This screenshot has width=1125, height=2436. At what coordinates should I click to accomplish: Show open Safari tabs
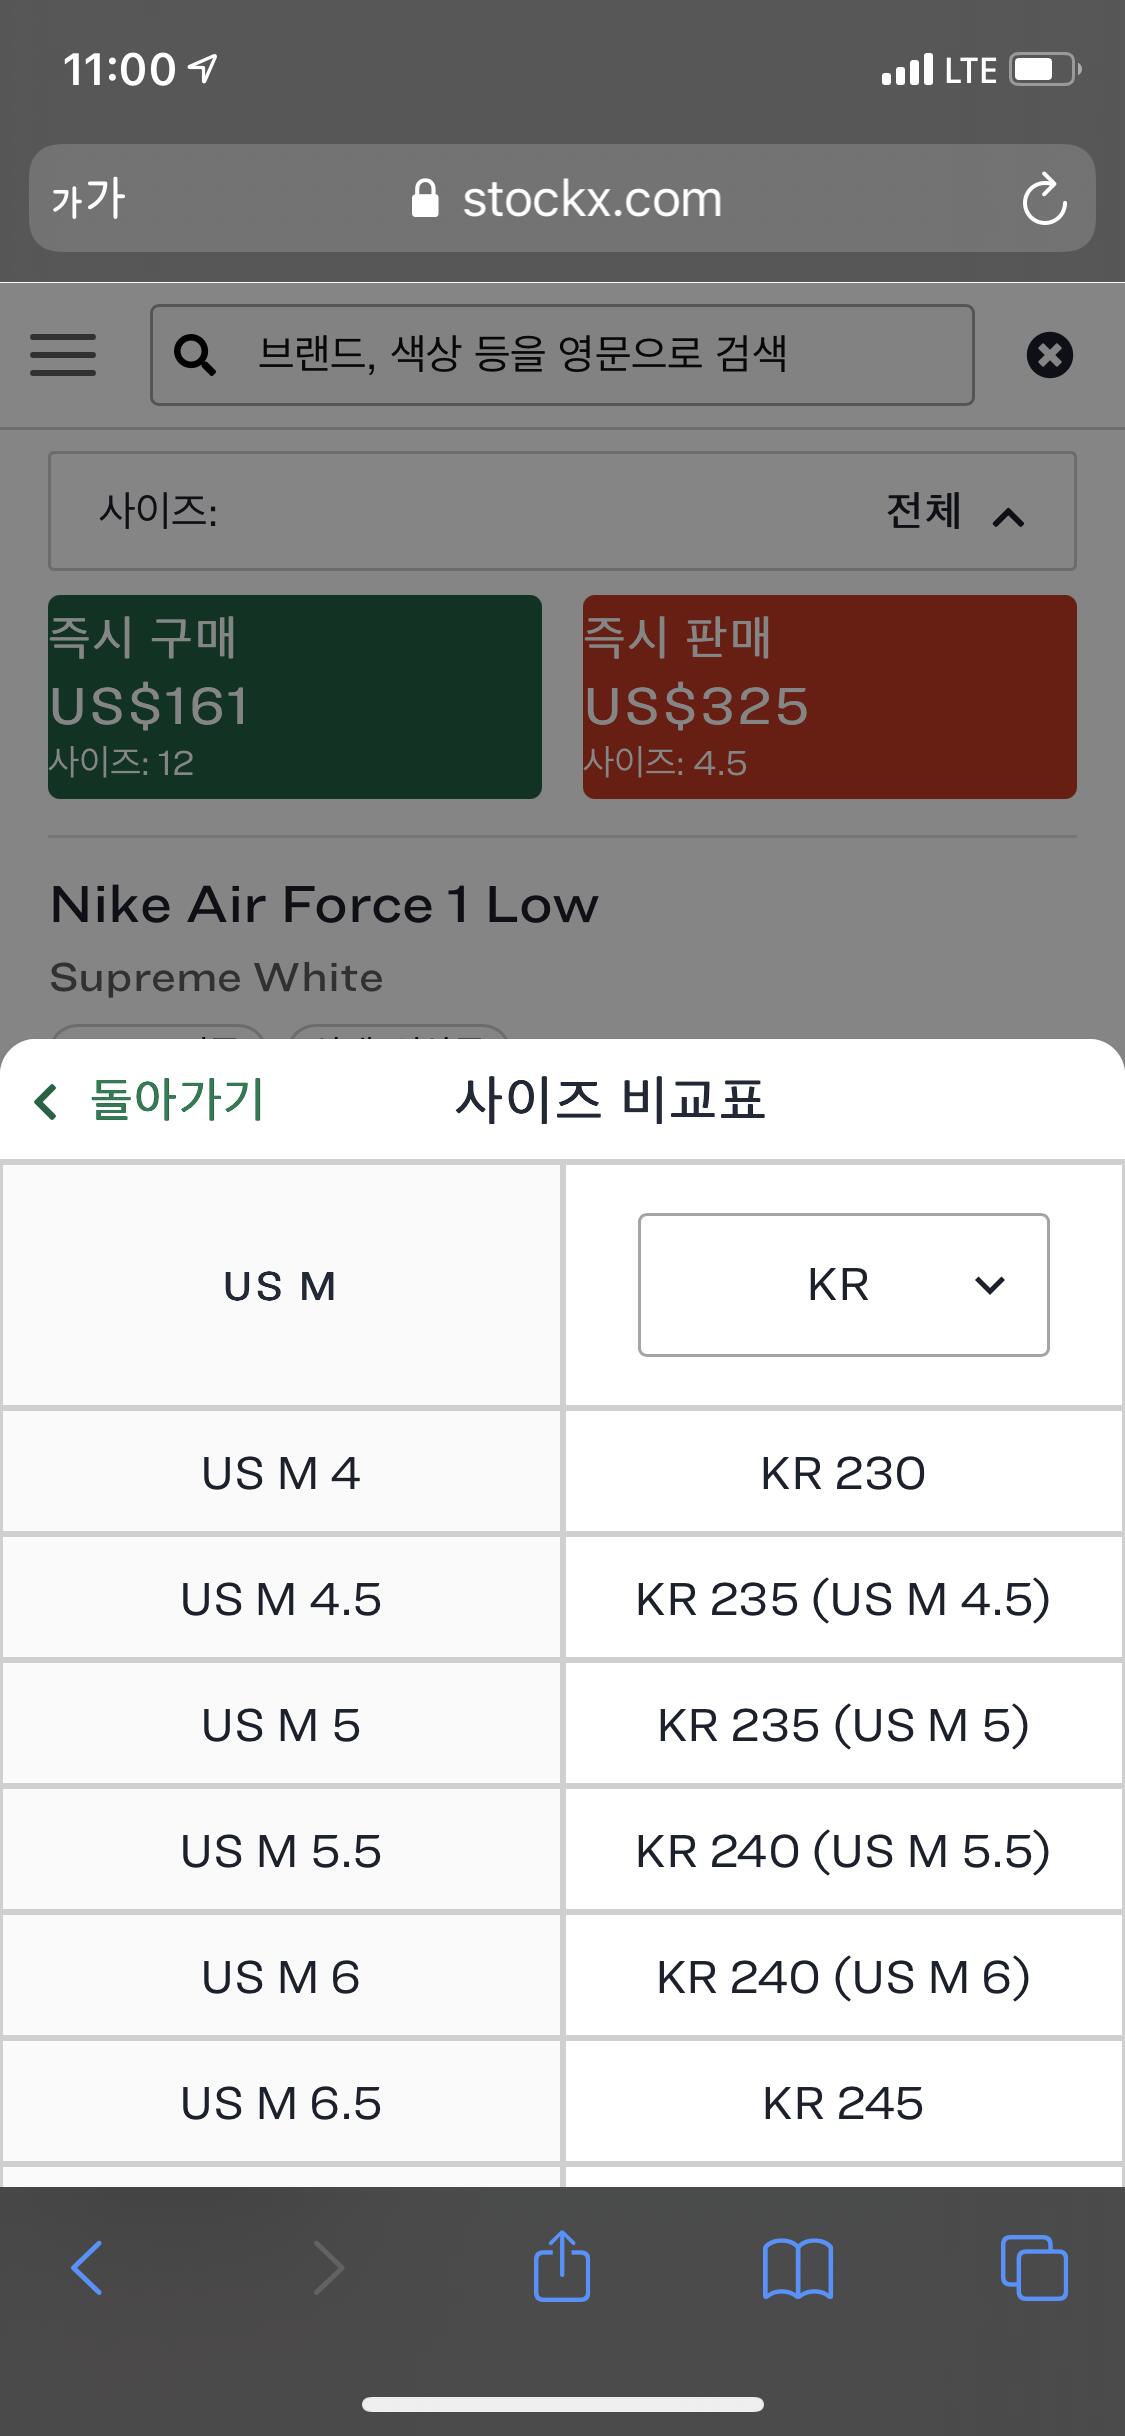click(x=1033, y=2266)
